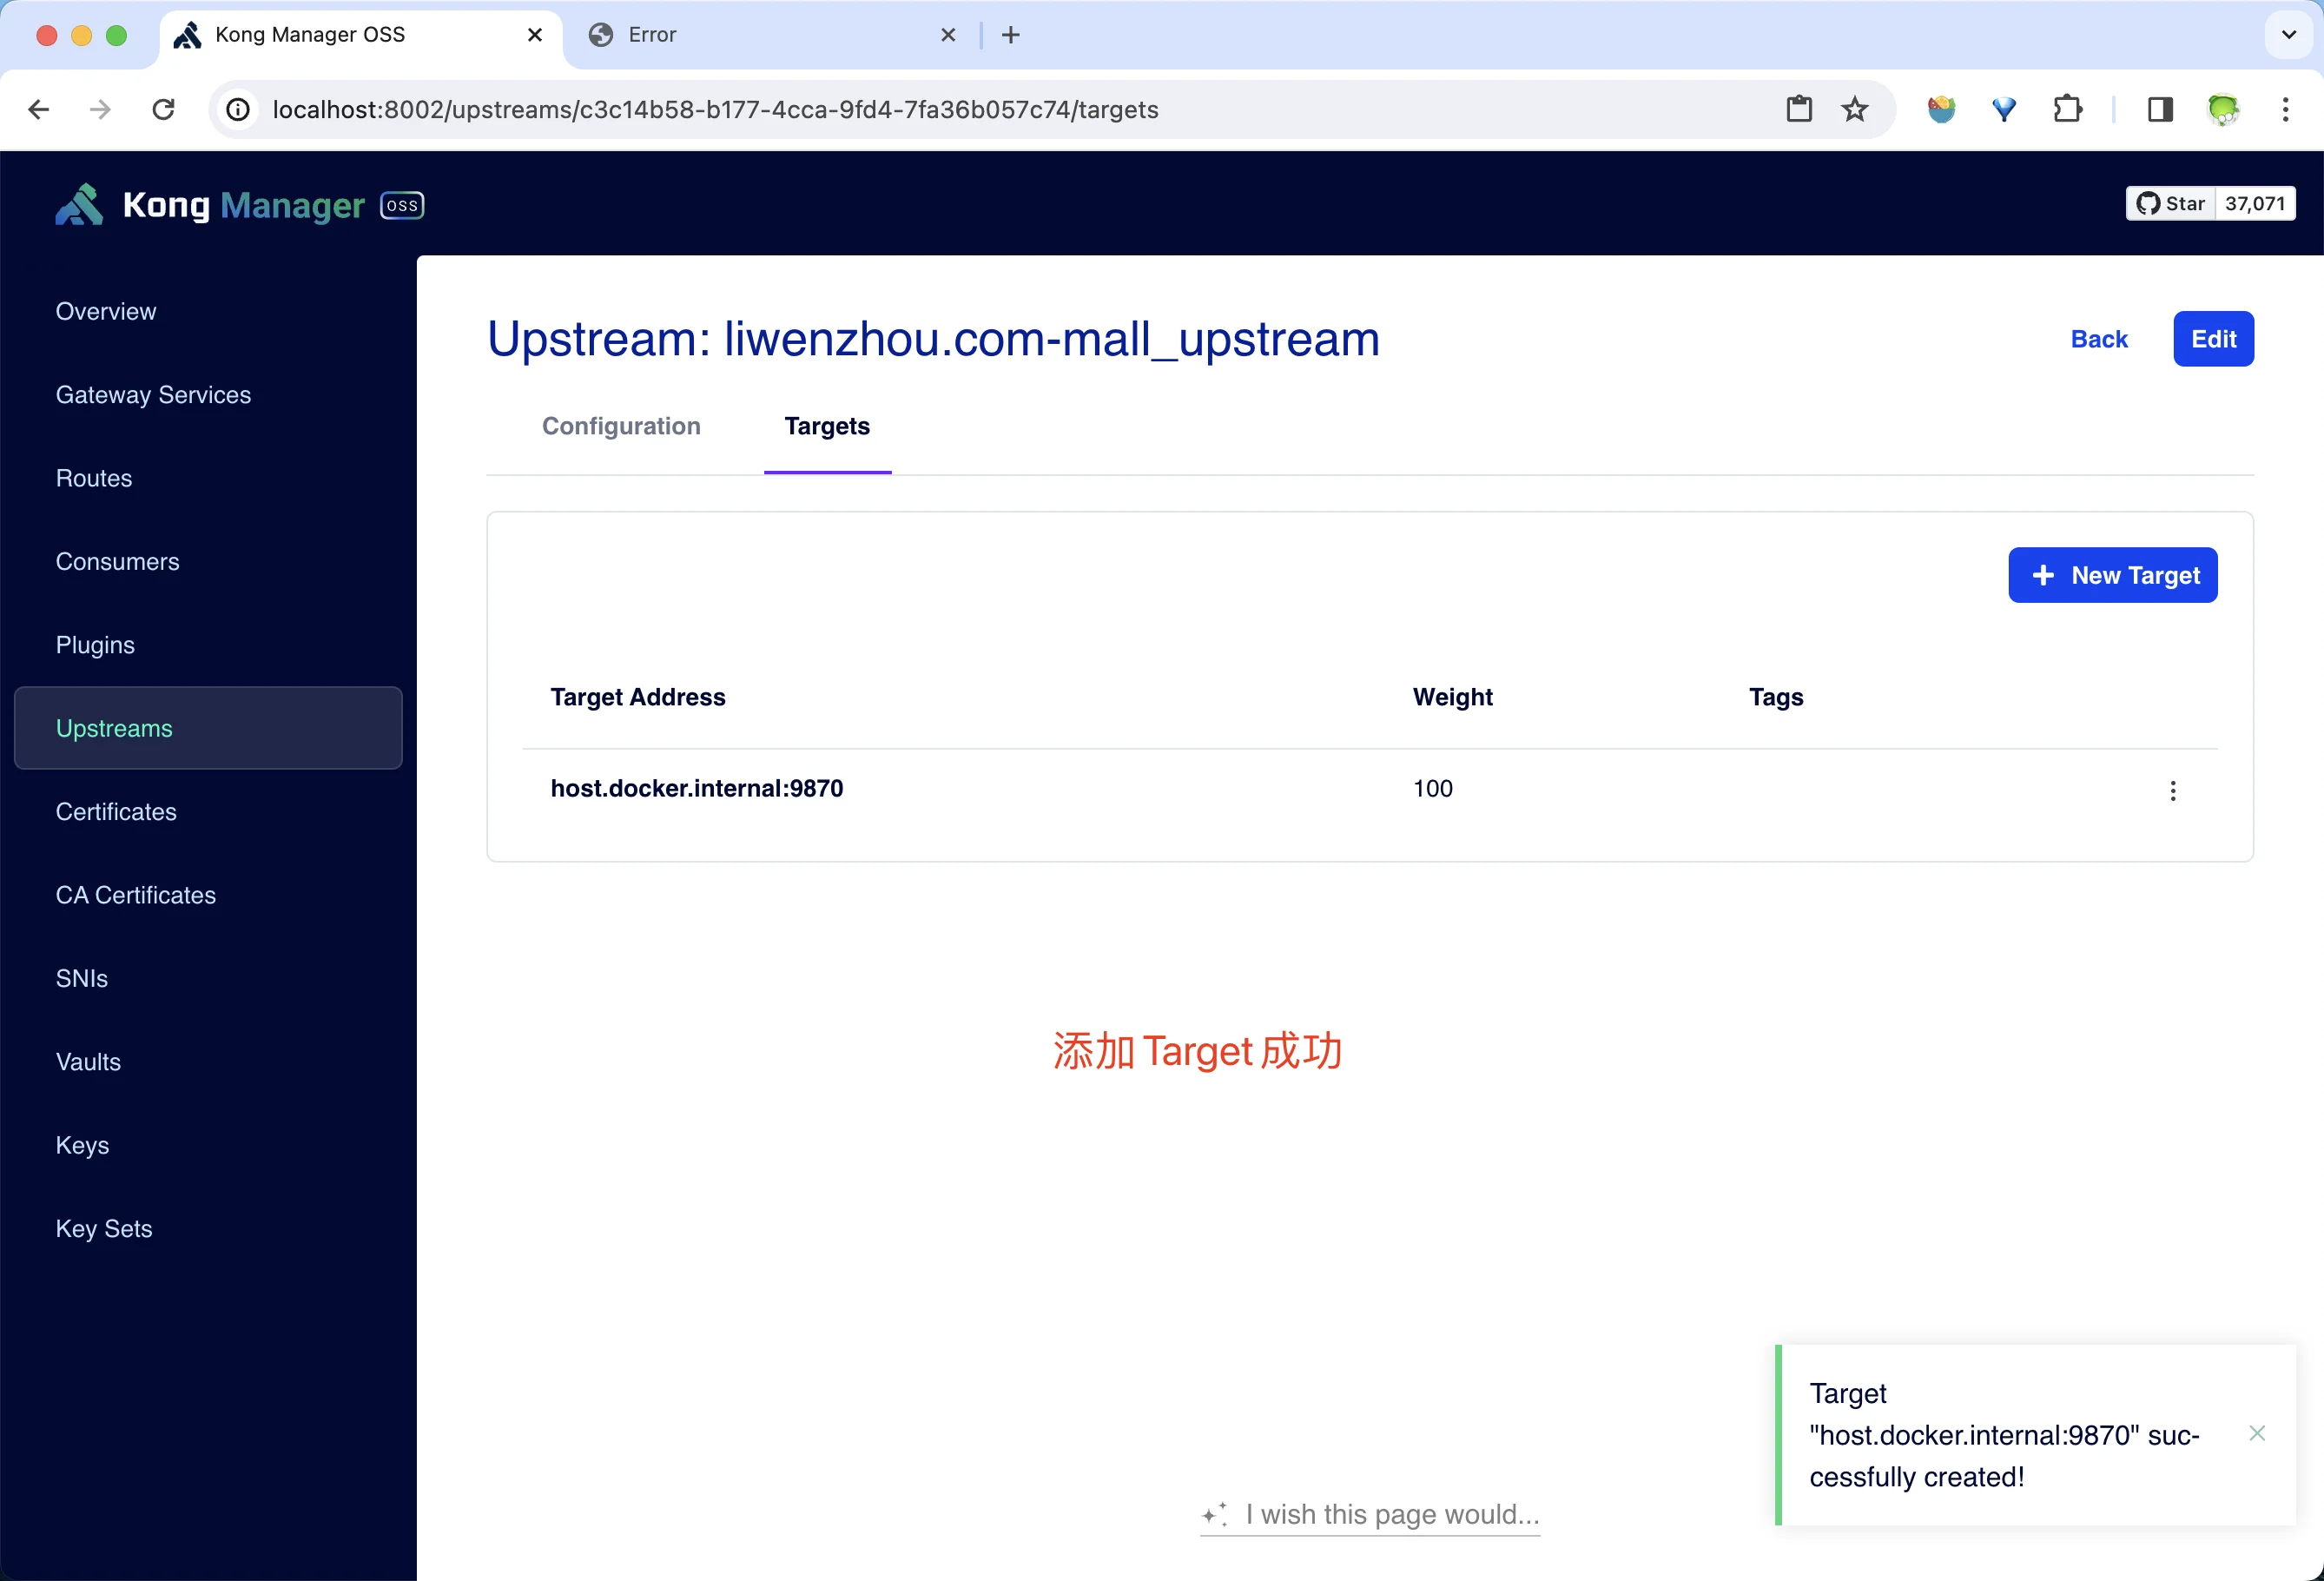This screenshot has height=1581, width=2324.
Task: Switch to the Error browser tab
Action: 760,35
